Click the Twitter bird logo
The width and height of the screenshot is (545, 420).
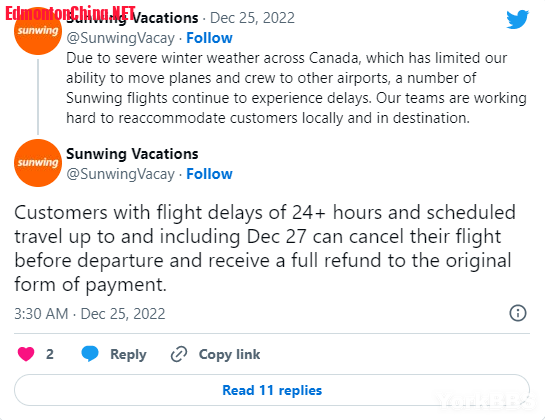518,19
